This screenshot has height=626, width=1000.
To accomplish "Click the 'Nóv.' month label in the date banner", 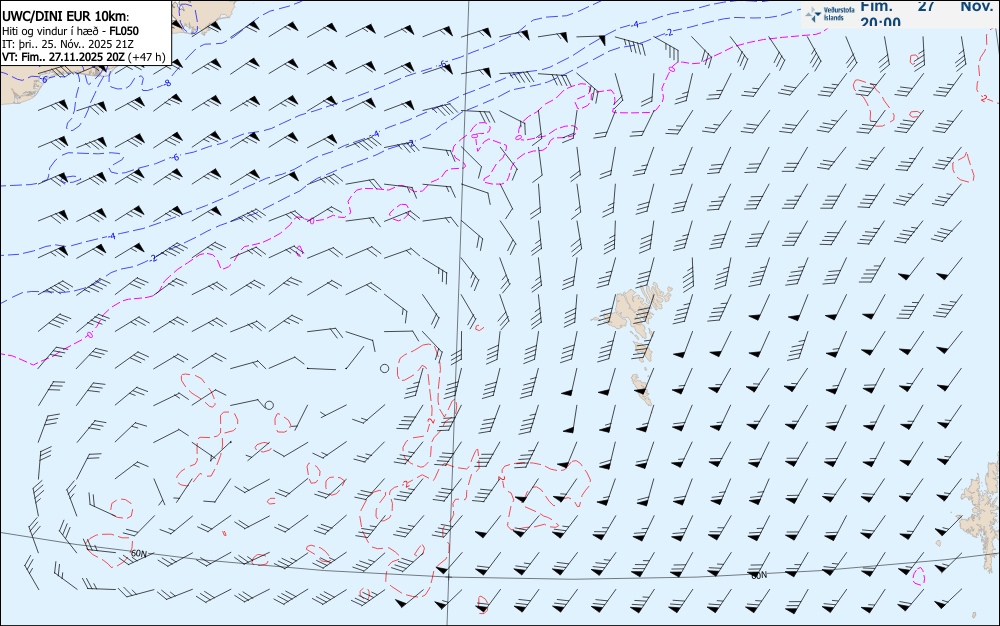I will point(976,6).
